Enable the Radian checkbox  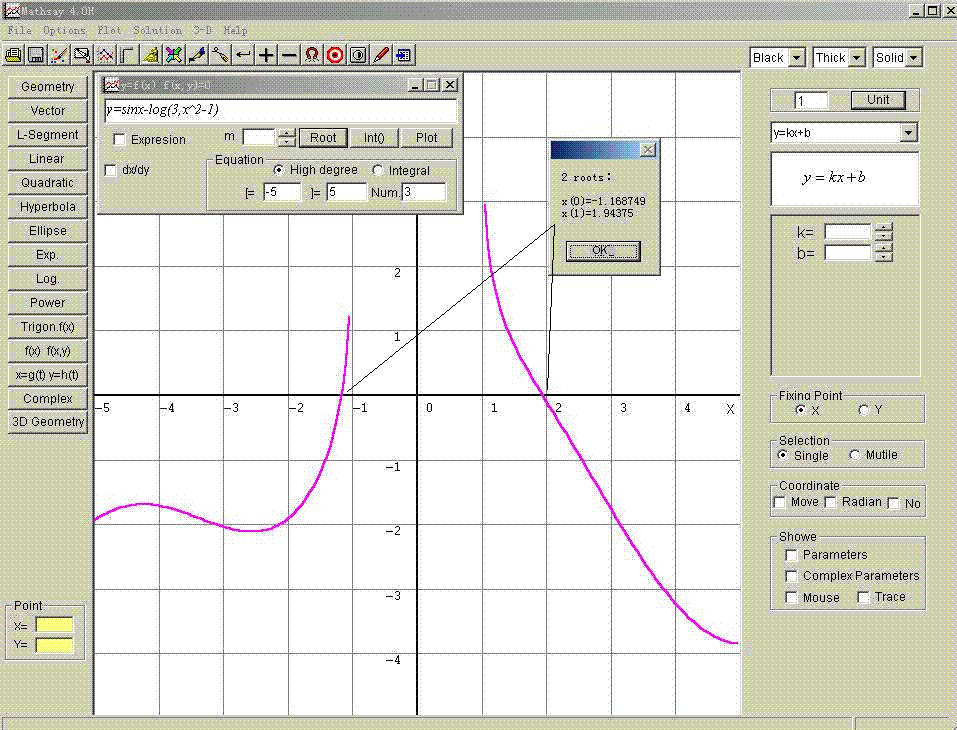click(831, 502)
